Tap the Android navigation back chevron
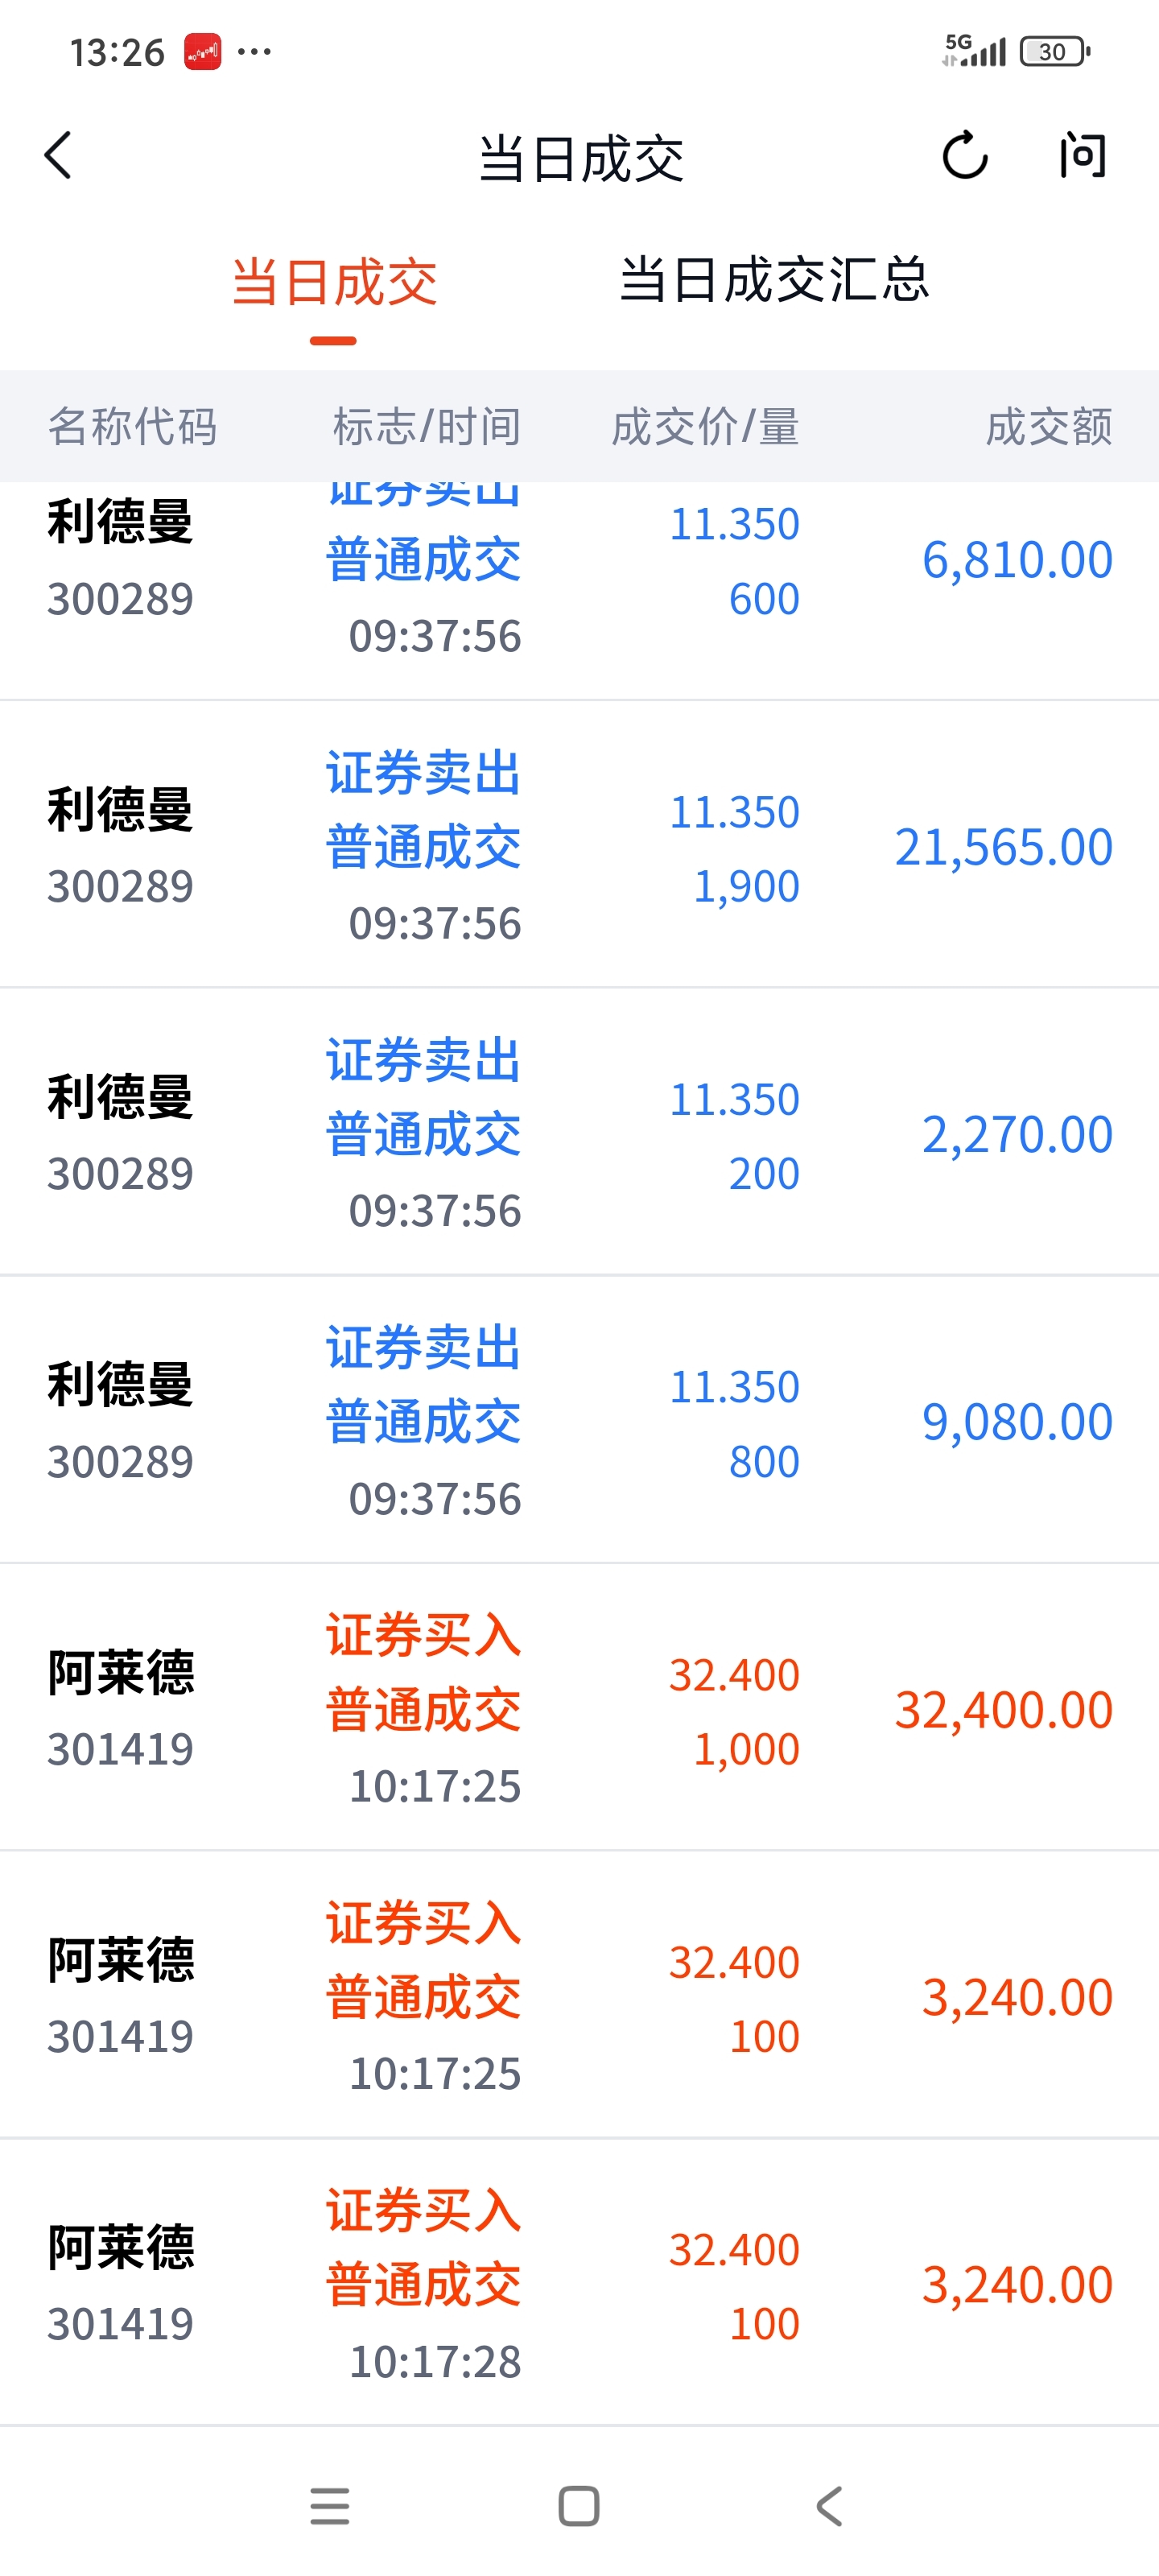The width and height of the screenshot is (1159, 2576). (829, 2506)
